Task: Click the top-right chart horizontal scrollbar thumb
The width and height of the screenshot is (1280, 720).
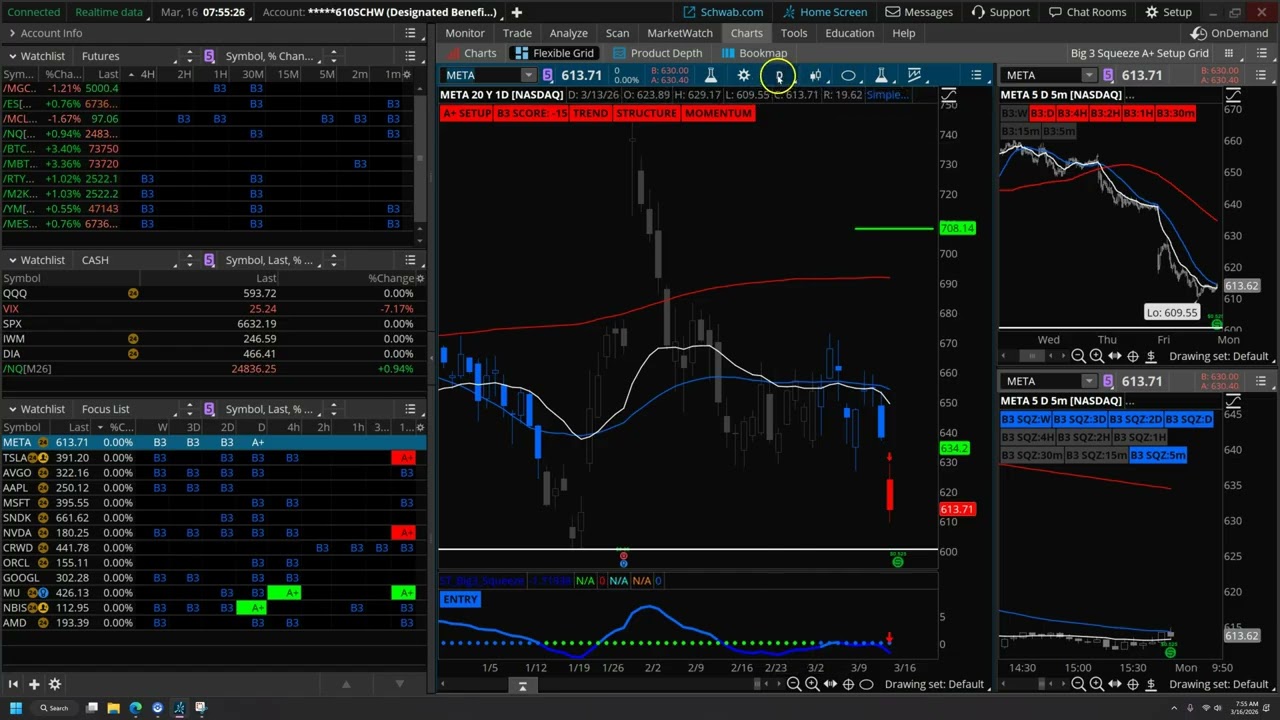Action: (1031, 356)
